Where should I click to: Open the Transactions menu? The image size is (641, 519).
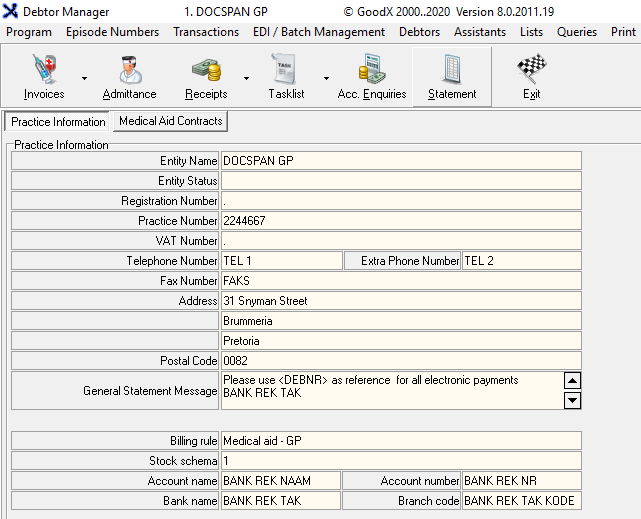click(206, 32)
